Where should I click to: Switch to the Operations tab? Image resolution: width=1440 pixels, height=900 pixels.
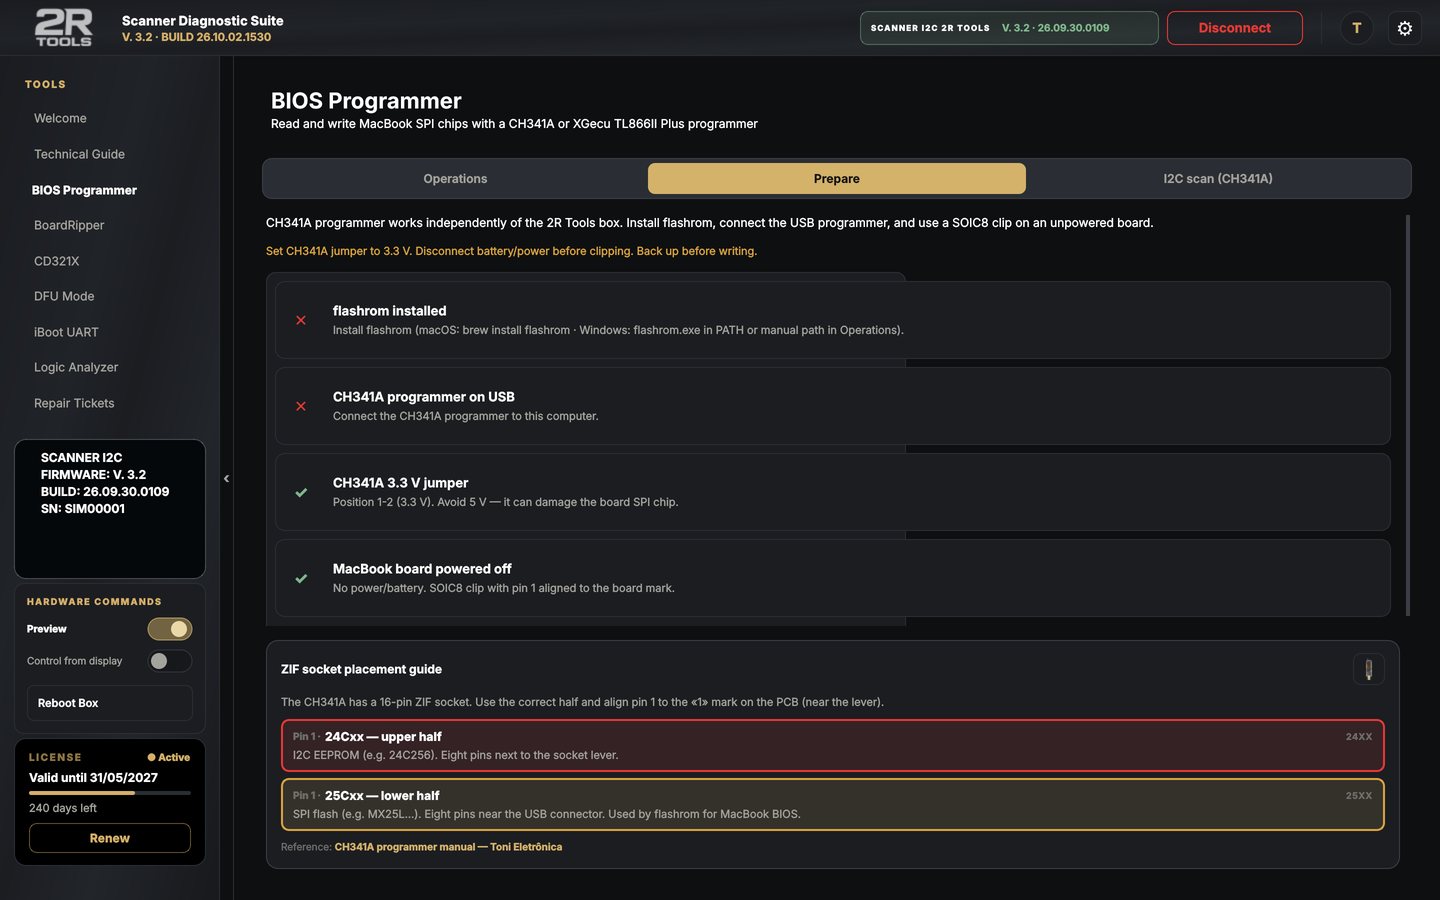pos(455,179)
